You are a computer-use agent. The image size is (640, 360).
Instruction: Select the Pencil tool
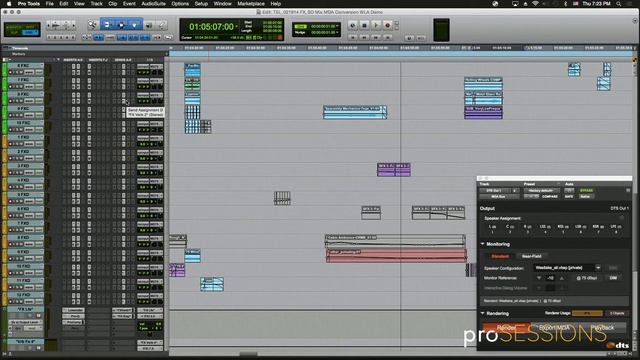click(x=162, y=25)
